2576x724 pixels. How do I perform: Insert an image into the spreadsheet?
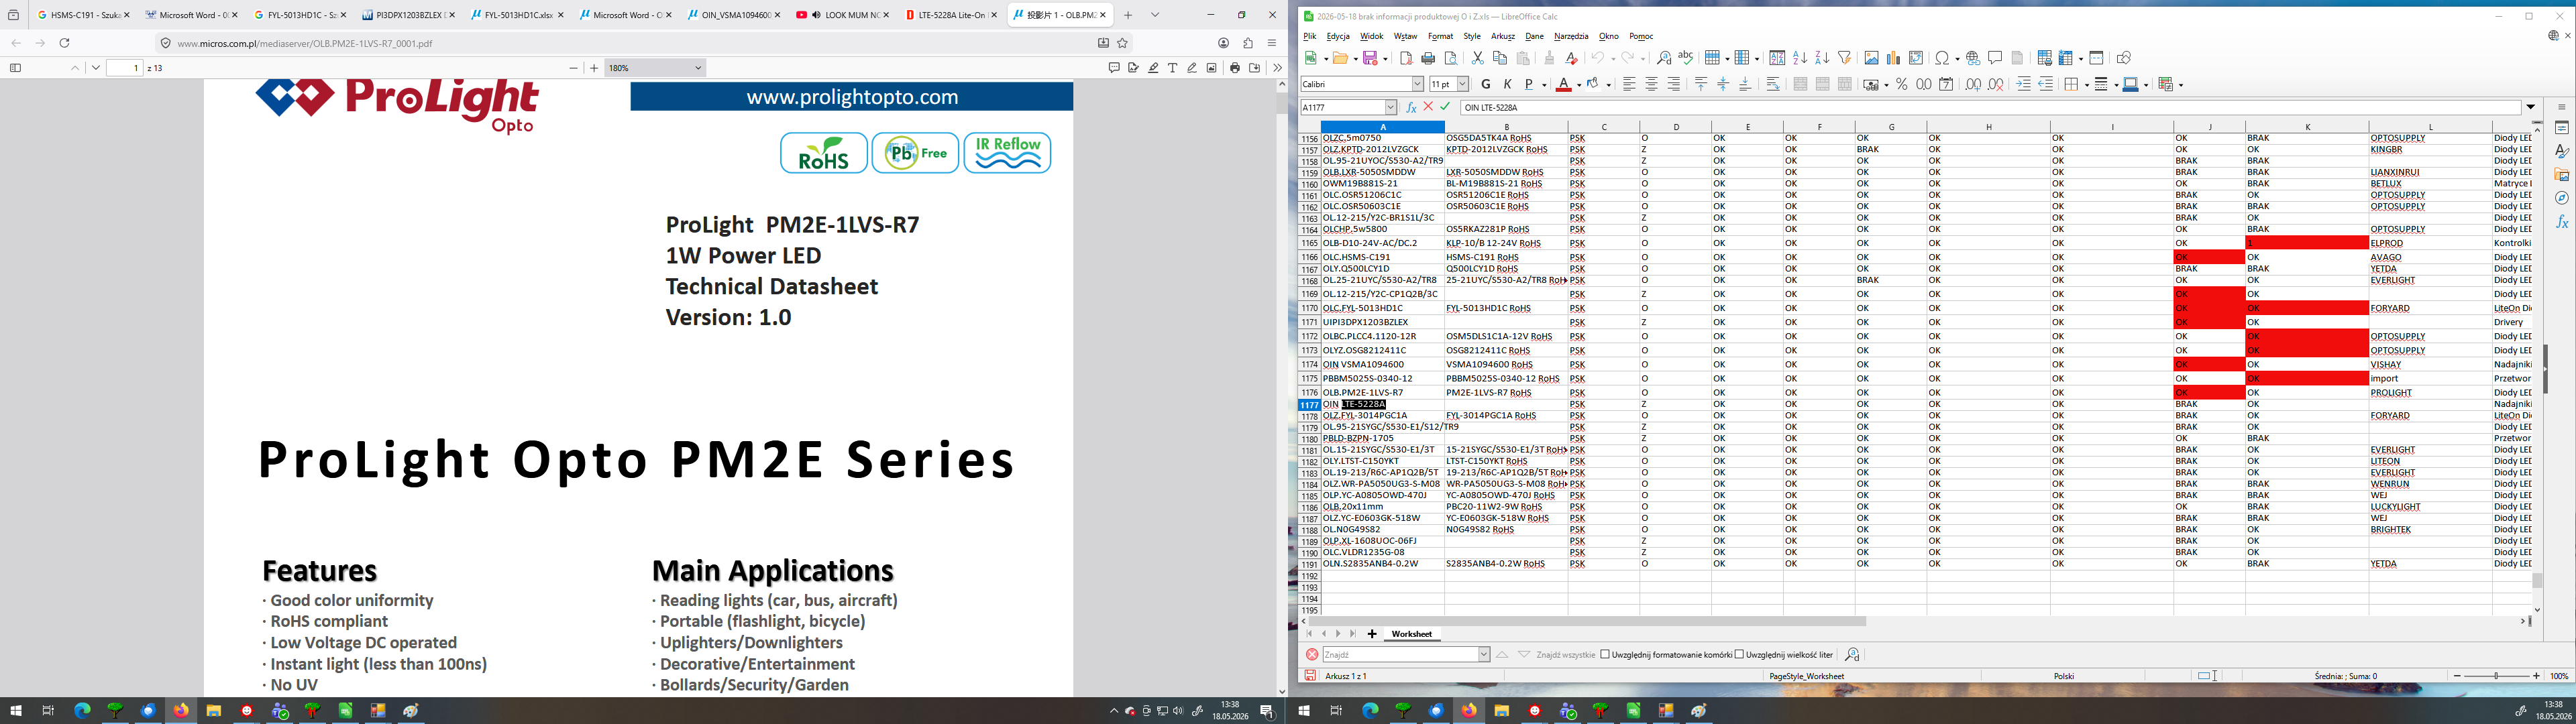(1871, 58)
